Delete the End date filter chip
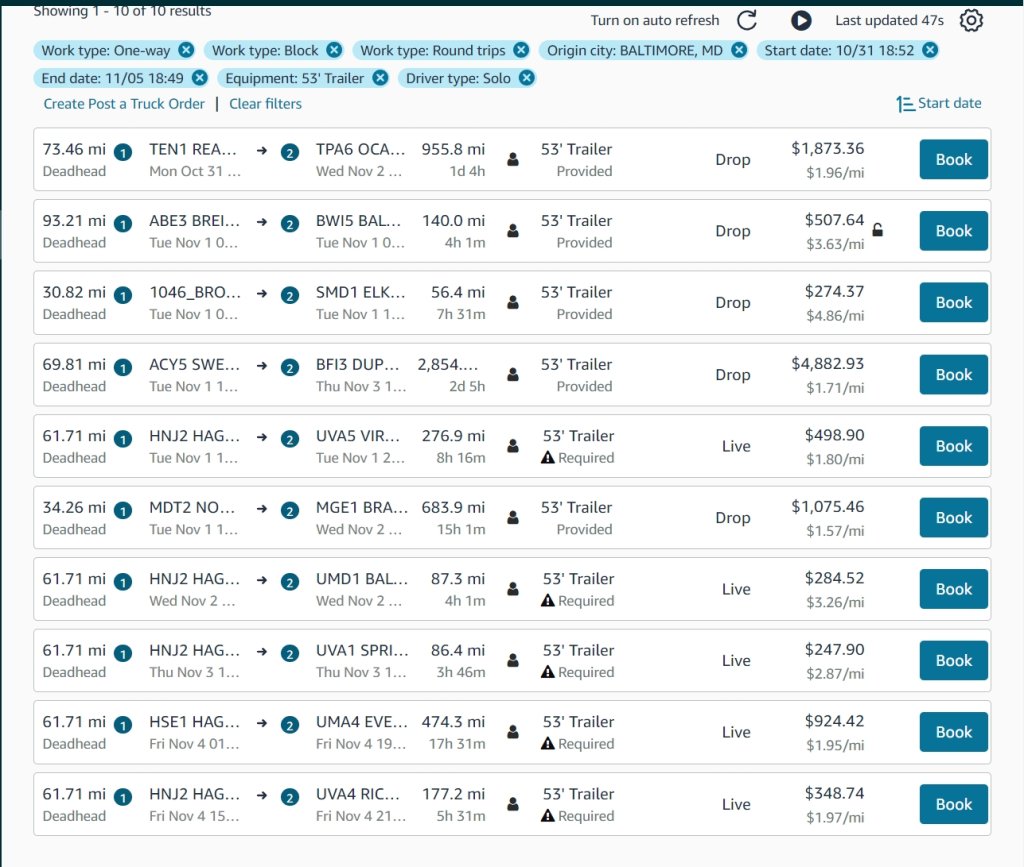The image size is (1024, 867). (x=199, y=78)
